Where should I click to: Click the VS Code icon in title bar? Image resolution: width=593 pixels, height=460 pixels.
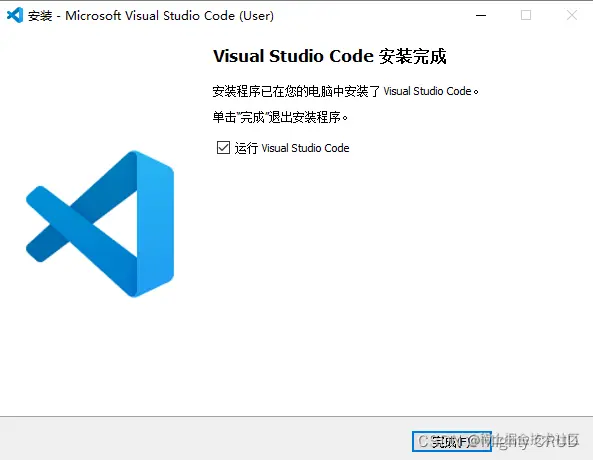[x=15, y=16]
